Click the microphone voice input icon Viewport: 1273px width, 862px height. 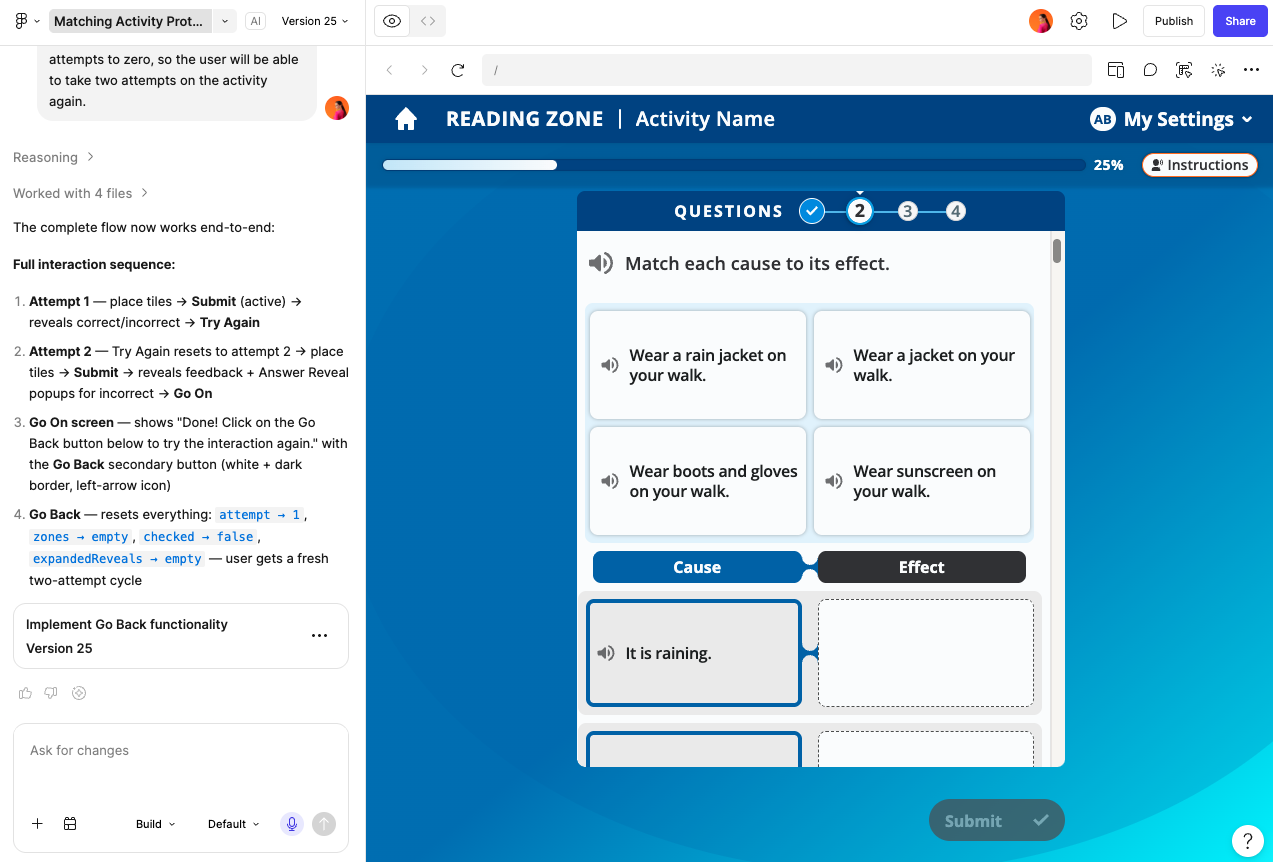coord(292,824)
